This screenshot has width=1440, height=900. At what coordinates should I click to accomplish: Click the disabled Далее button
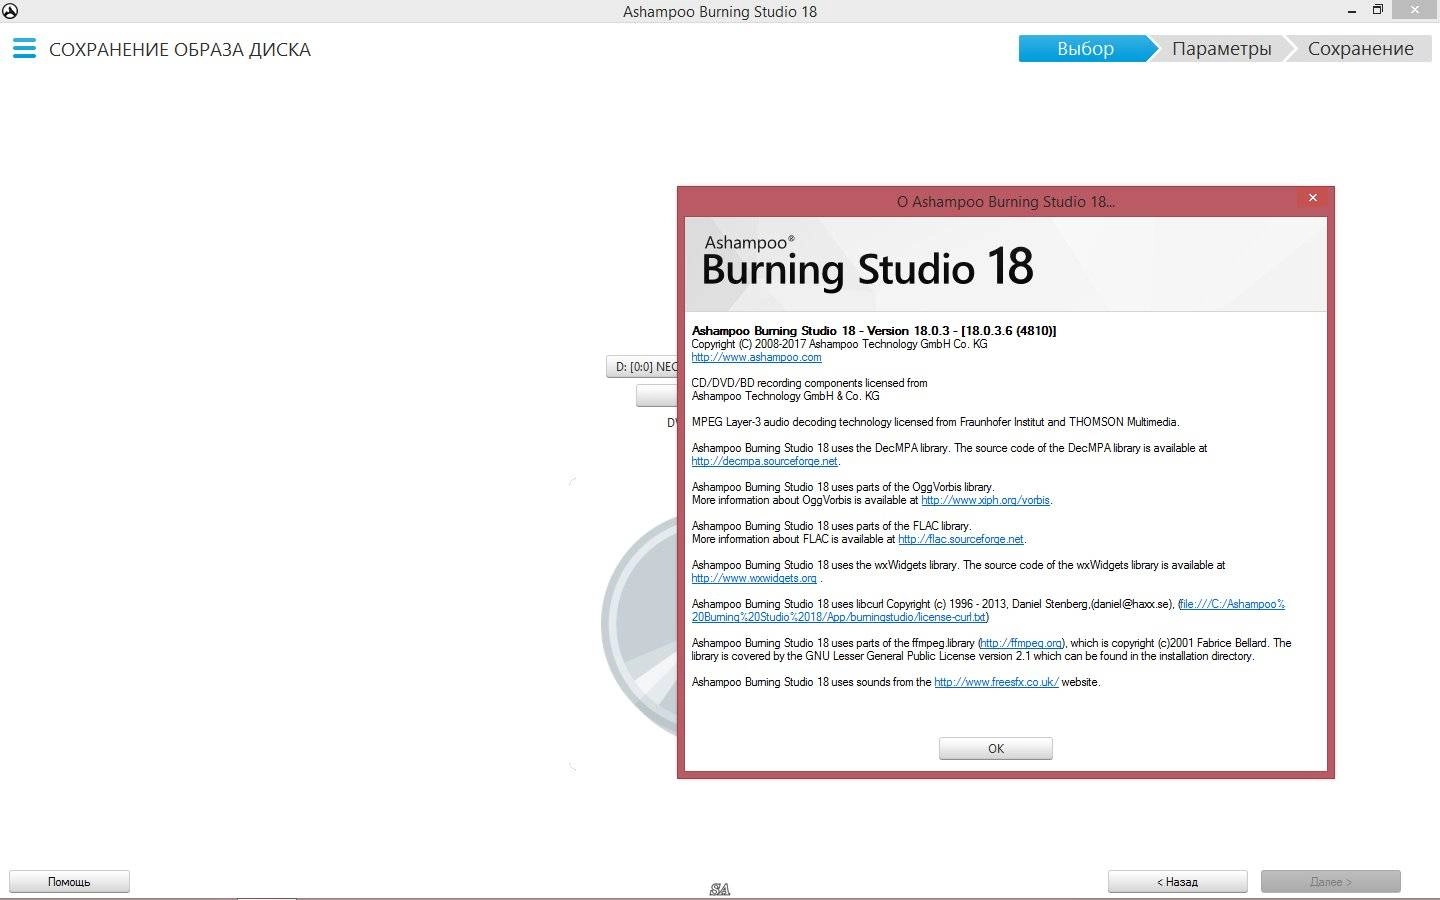(x=1330, y=881)
